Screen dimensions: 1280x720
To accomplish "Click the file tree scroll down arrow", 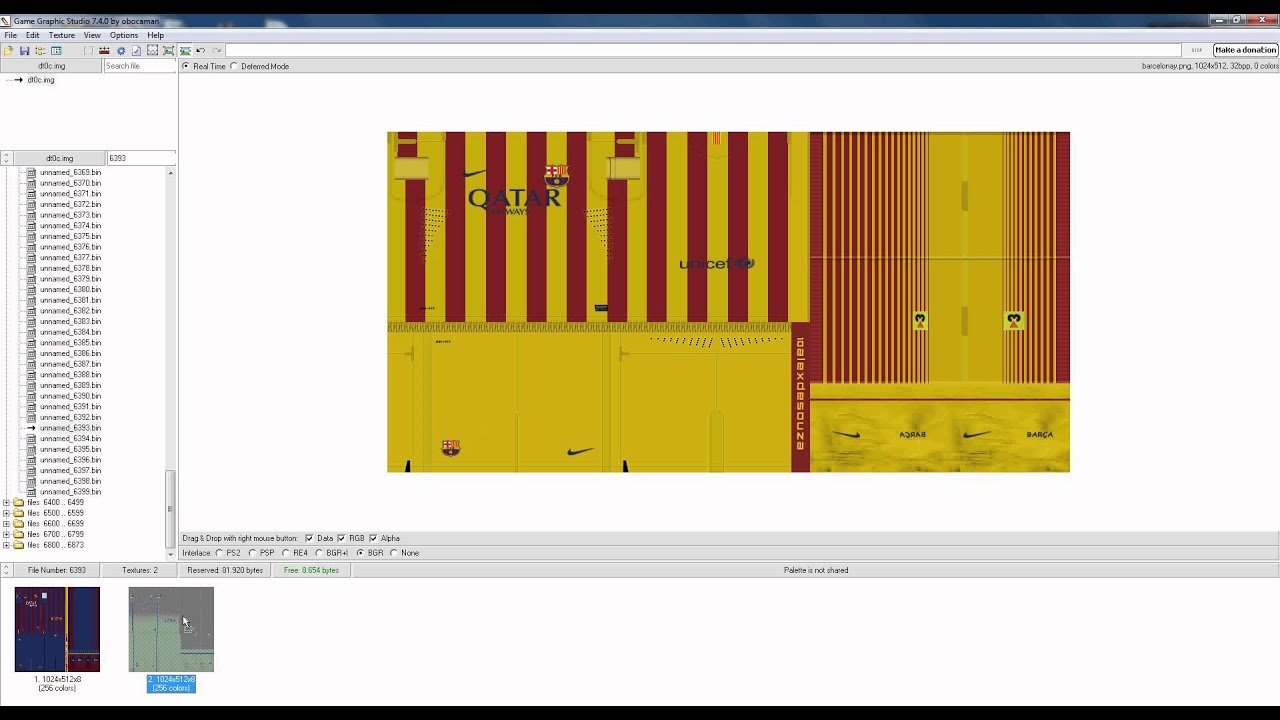I will click(170, 554).
